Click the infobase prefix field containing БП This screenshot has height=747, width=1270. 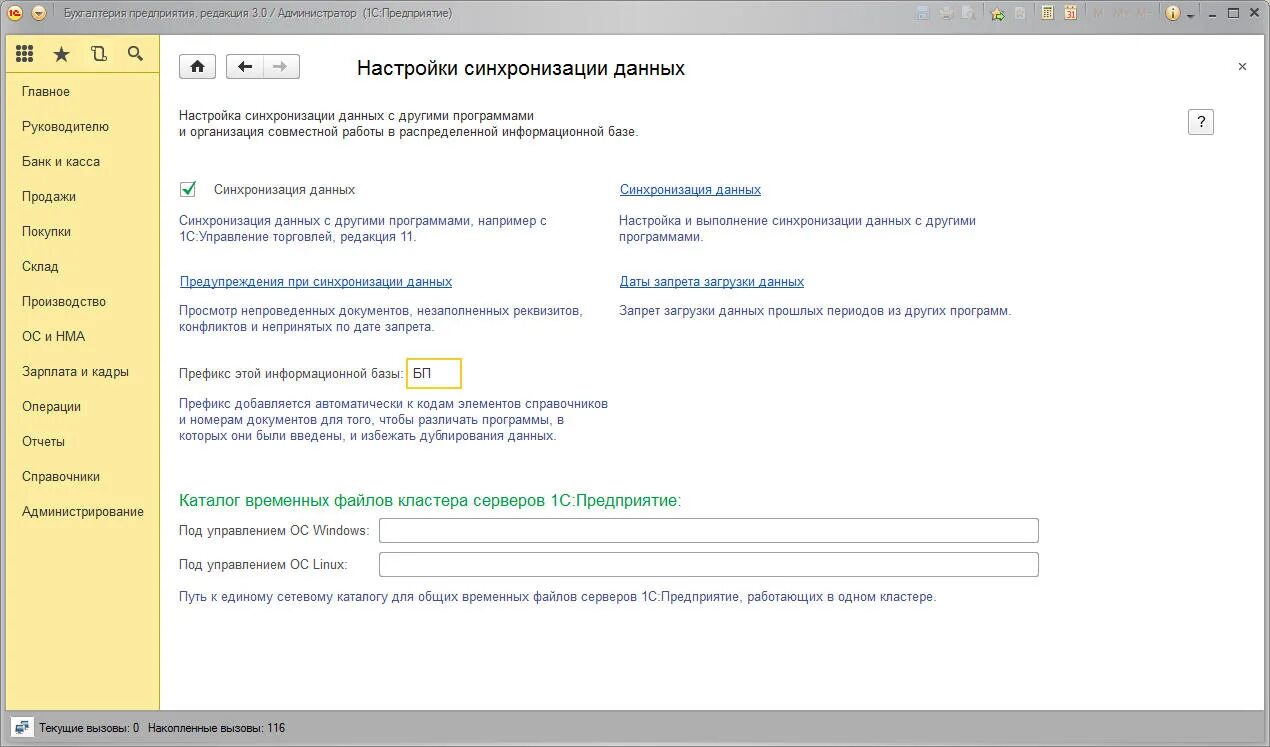[433, 373]
